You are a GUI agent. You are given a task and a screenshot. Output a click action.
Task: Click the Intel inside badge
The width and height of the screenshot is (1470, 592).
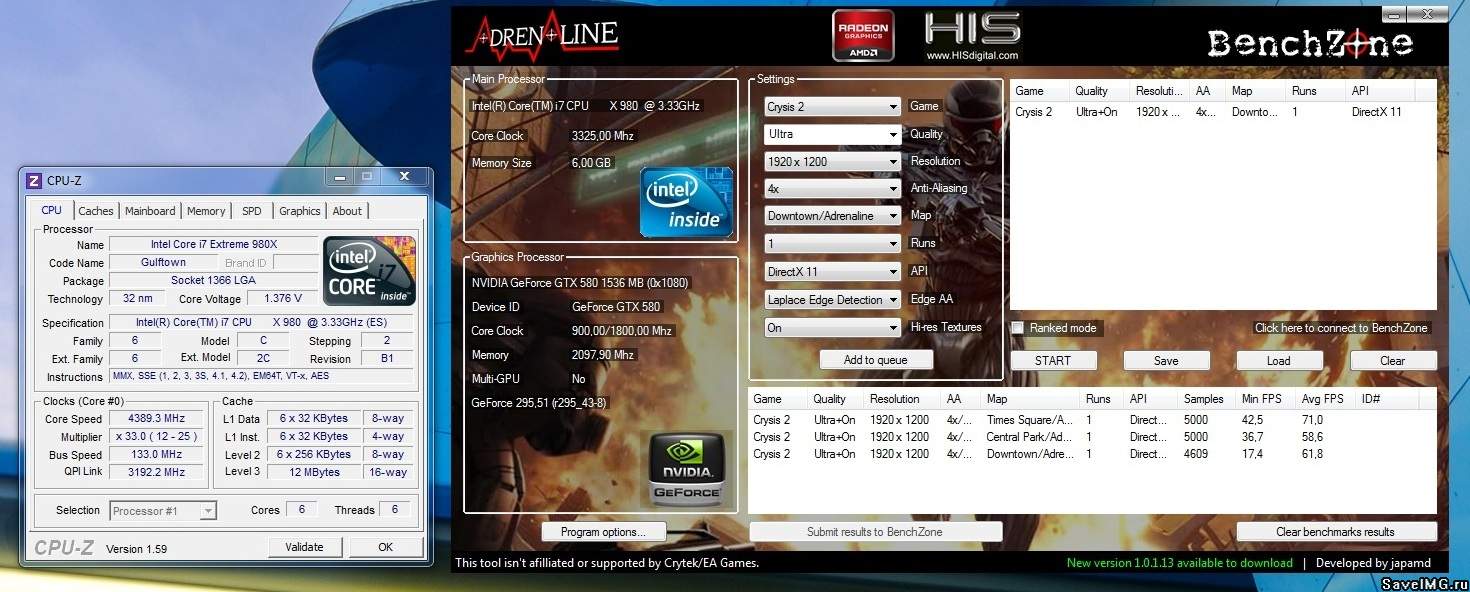(686, 202)
